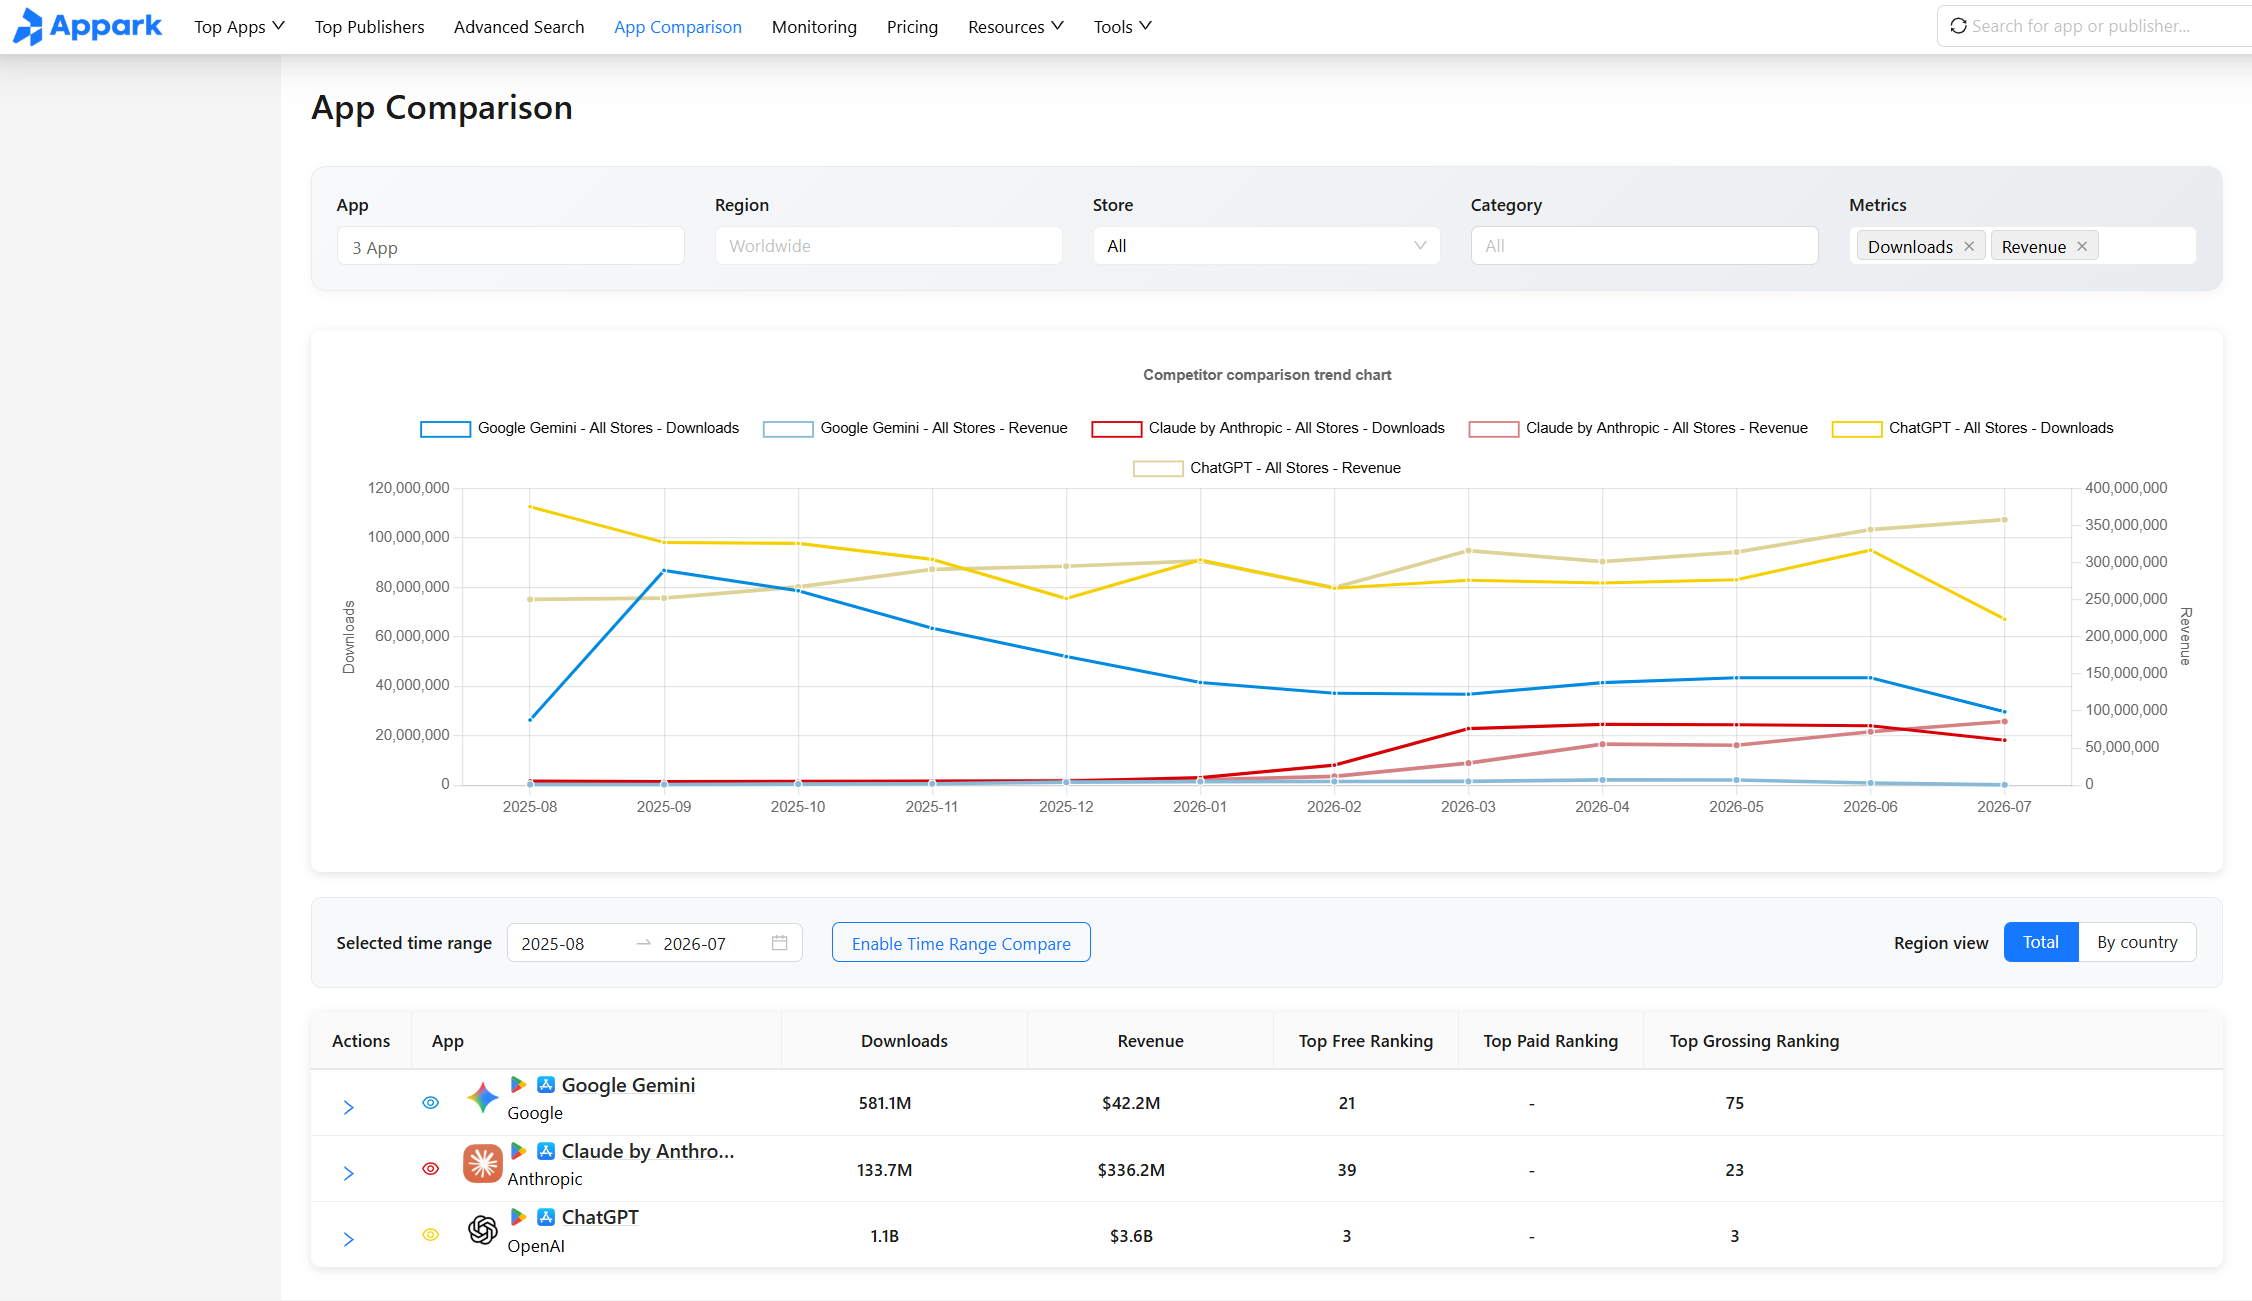Open the App selector showing 3 App
This screenshot has width=2252, height=1301.
[x=511, y=246]
